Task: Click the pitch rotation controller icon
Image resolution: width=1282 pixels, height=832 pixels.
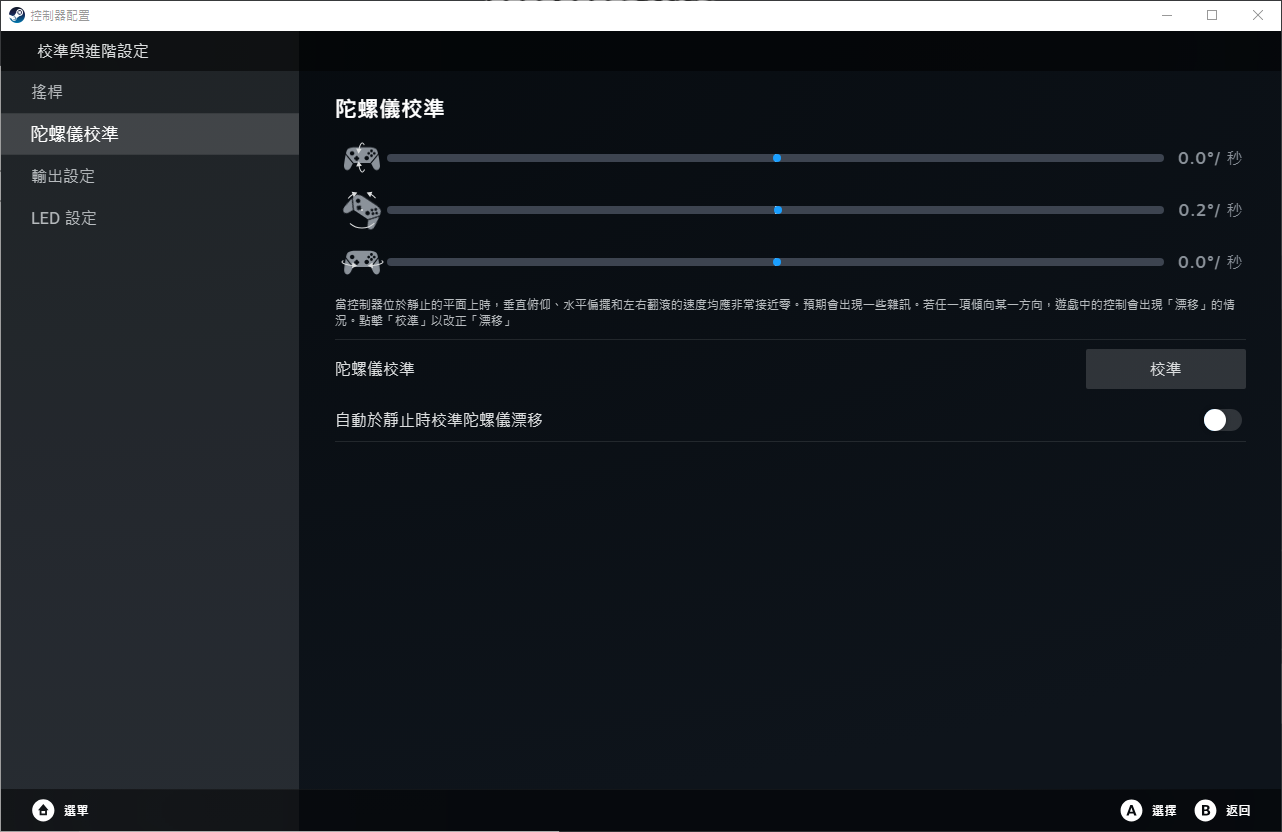Action: (x=361, y=158)
